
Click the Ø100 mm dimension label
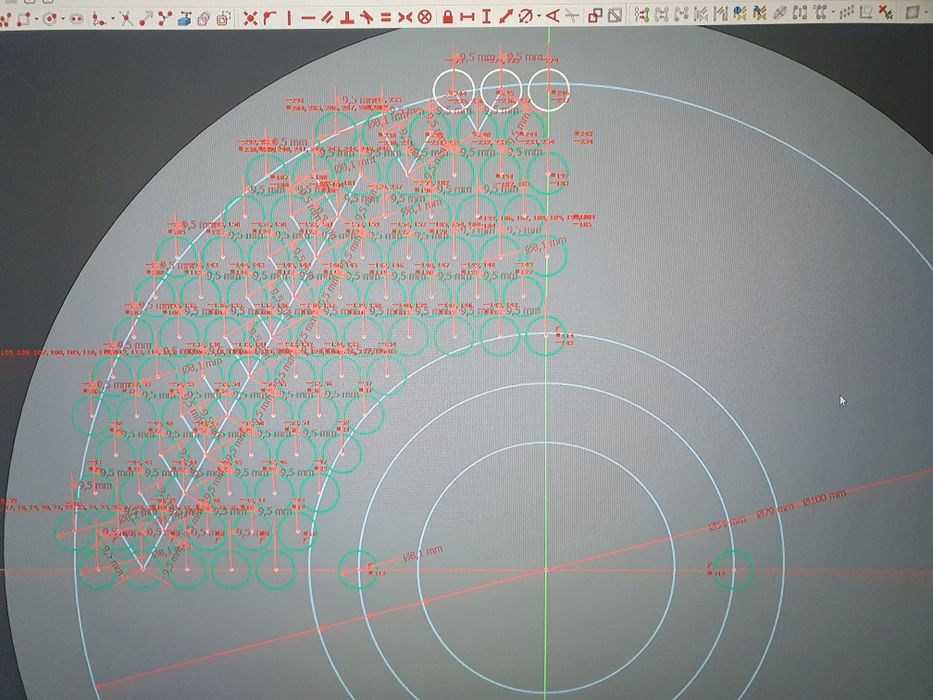tap(824, 498)
